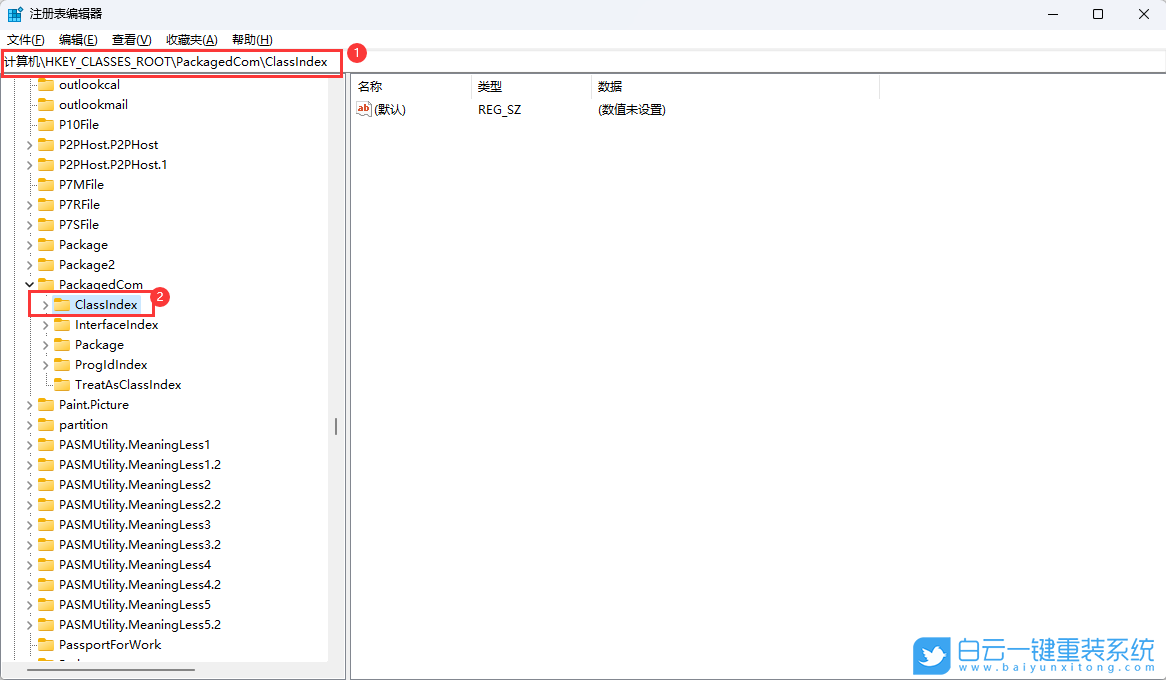Screen dimensions: 1166x680
Task: Expand the ClassIndex tree node
Action: pos(45,304)
